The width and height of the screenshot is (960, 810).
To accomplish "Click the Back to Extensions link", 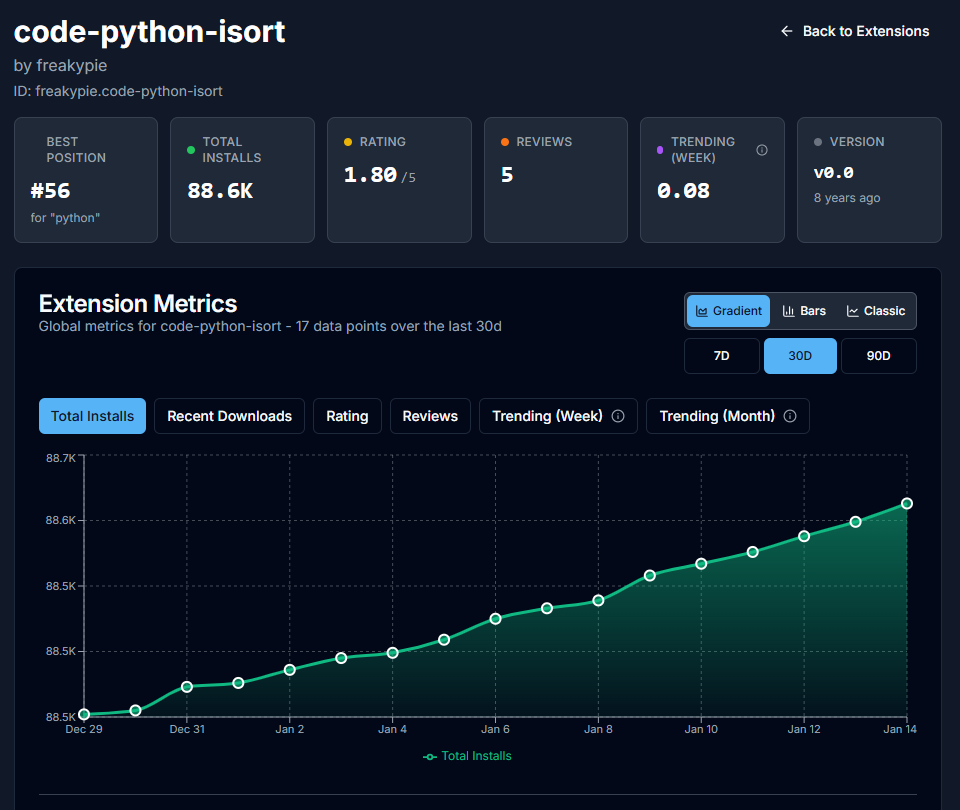I will point(866,31).
